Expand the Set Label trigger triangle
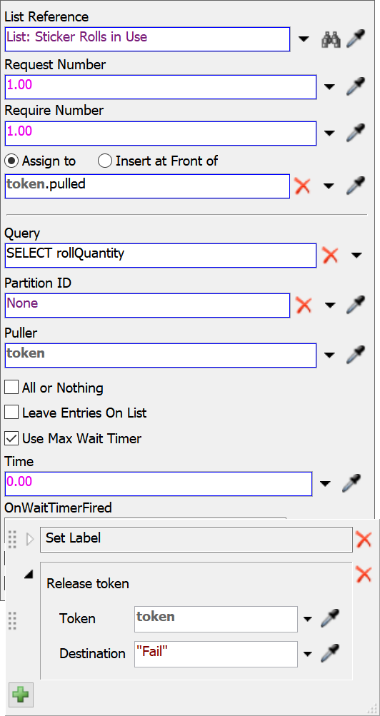380x716 pixels. pos(30,539)
